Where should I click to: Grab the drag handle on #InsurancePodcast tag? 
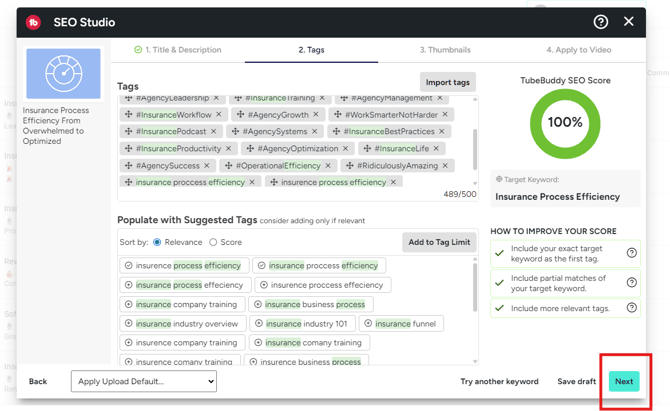pyautogui.click(x=128, y=132)
